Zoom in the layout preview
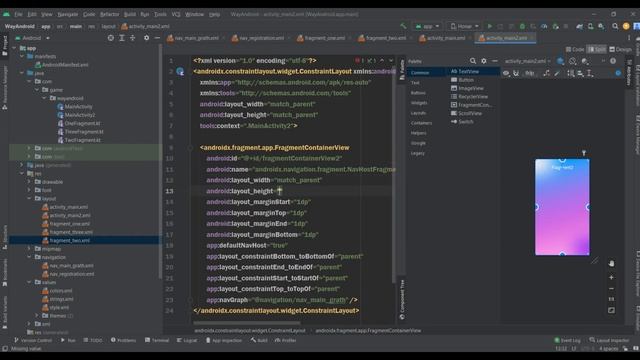640x360 pixels. click(611, 278)
